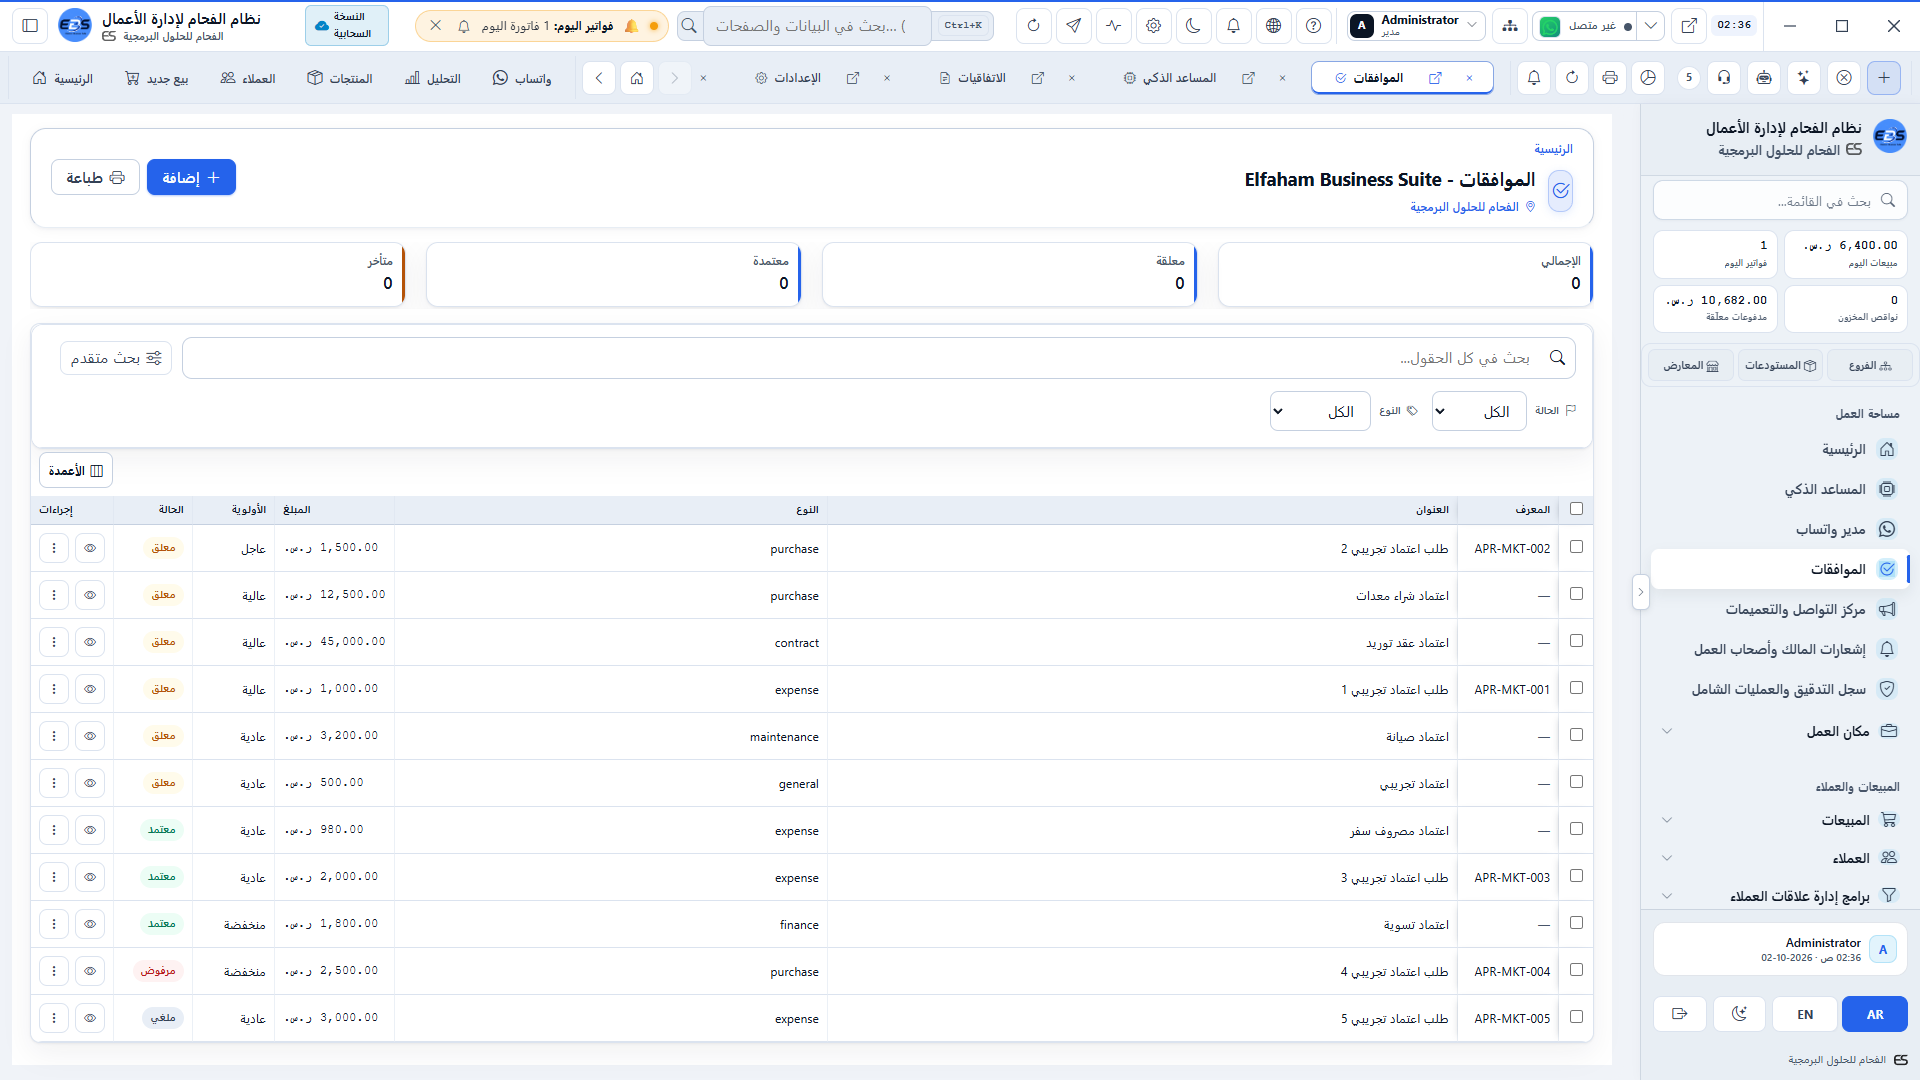Toggle dark mode moon icon in top bar

[x=1194, y=26]
